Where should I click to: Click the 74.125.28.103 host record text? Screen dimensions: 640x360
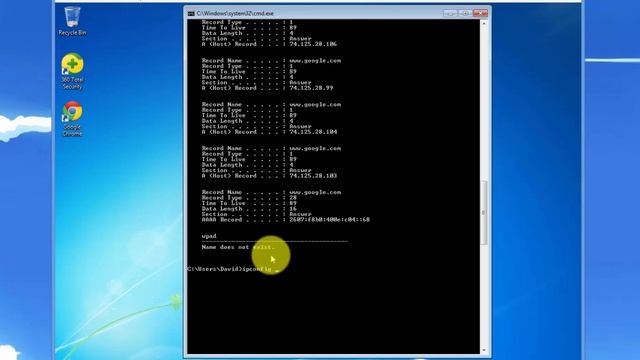tap(313, 176)
